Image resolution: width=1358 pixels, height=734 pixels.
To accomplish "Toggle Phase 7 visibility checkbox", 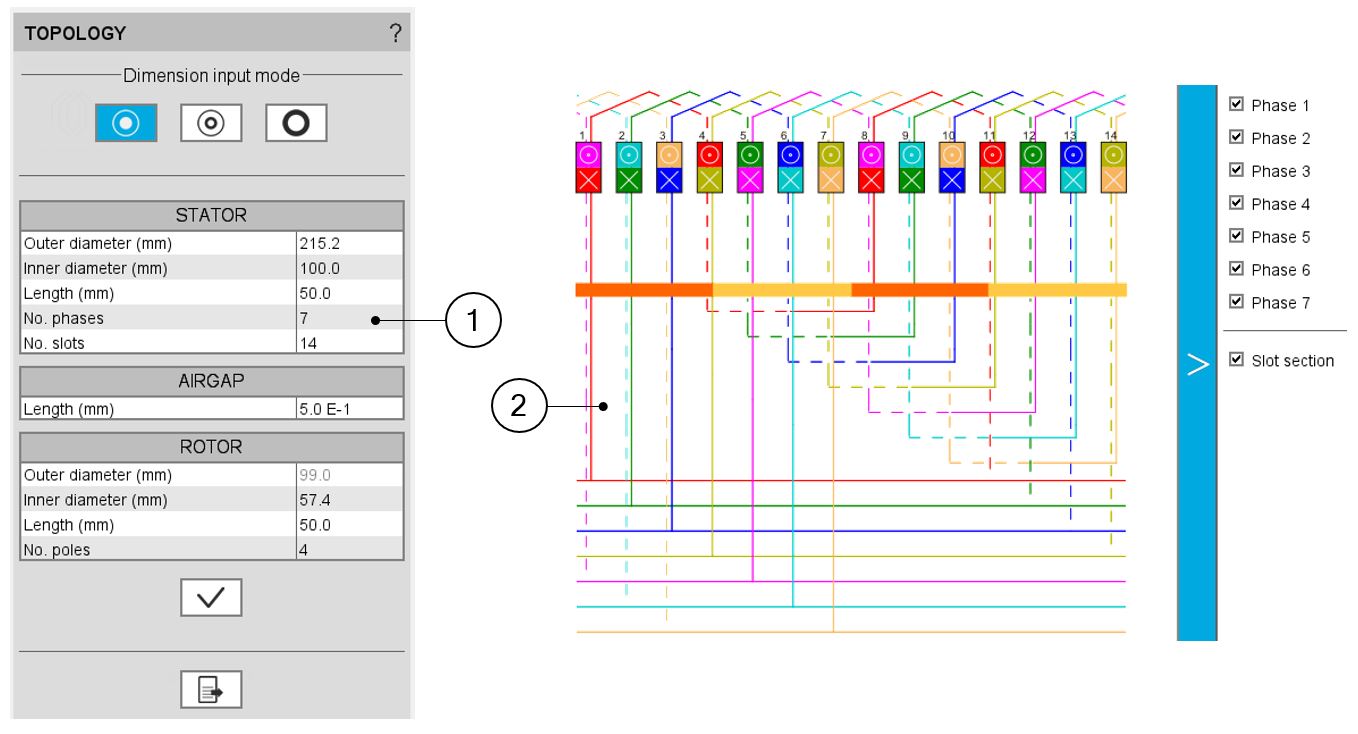I will [x=1236, y=302].
